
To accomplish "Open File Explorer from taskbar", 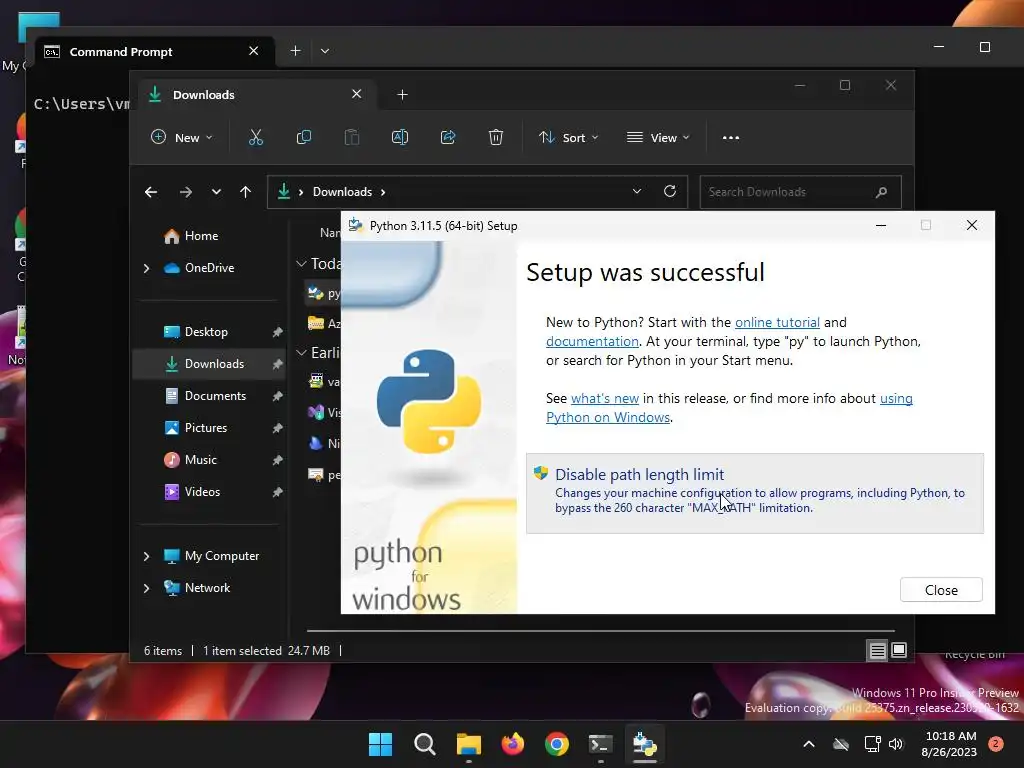I will pyautogui.click(x=468, y=744).
